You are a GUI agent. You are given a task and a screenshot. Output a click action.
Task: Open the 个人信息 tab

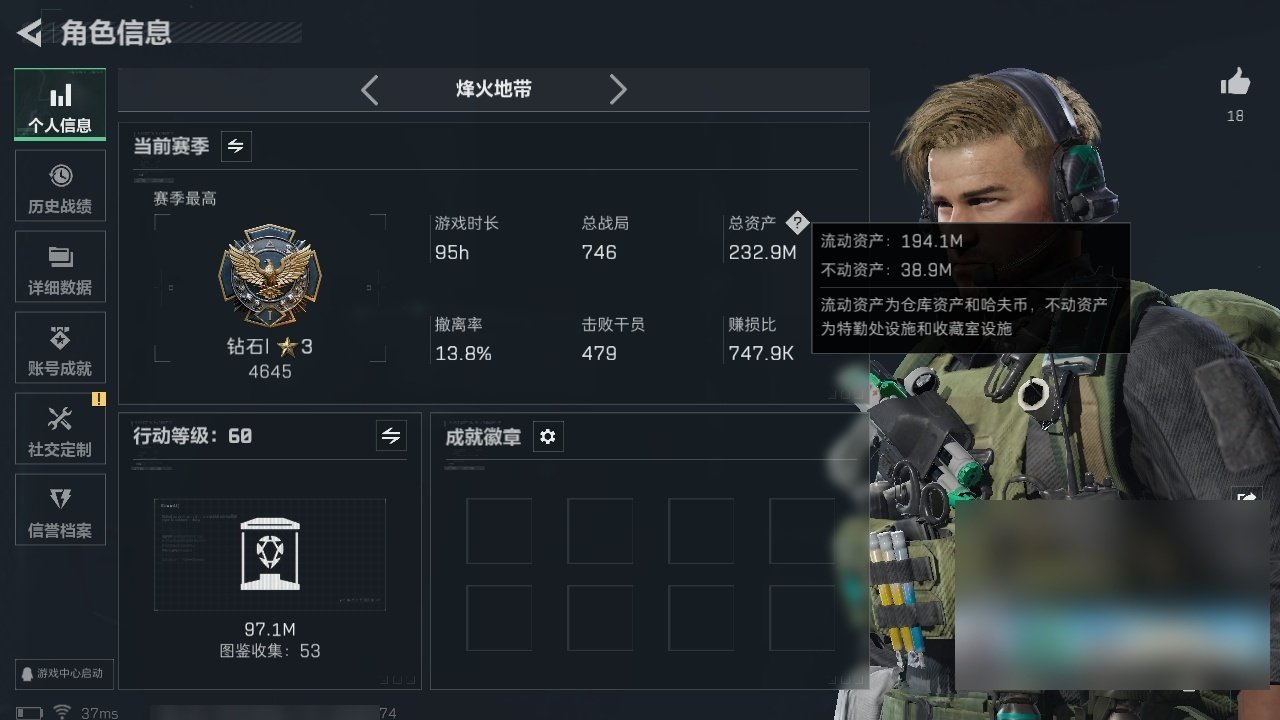coord(60,105)
